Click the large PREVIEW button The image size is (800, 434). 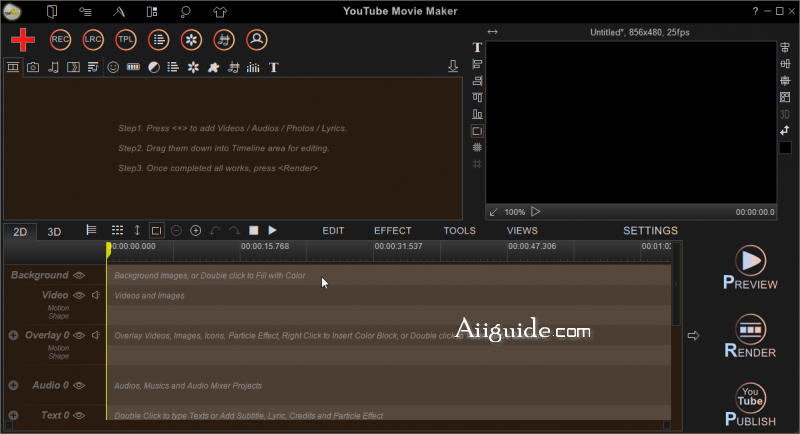(x=751, y=268)
